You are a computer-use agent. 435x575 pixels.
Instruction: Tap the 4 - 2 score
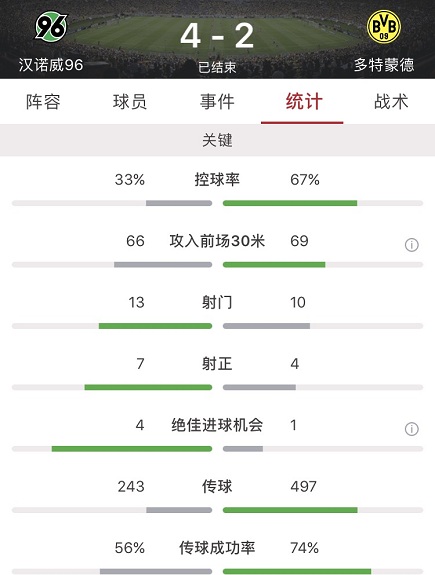[217, 36]
